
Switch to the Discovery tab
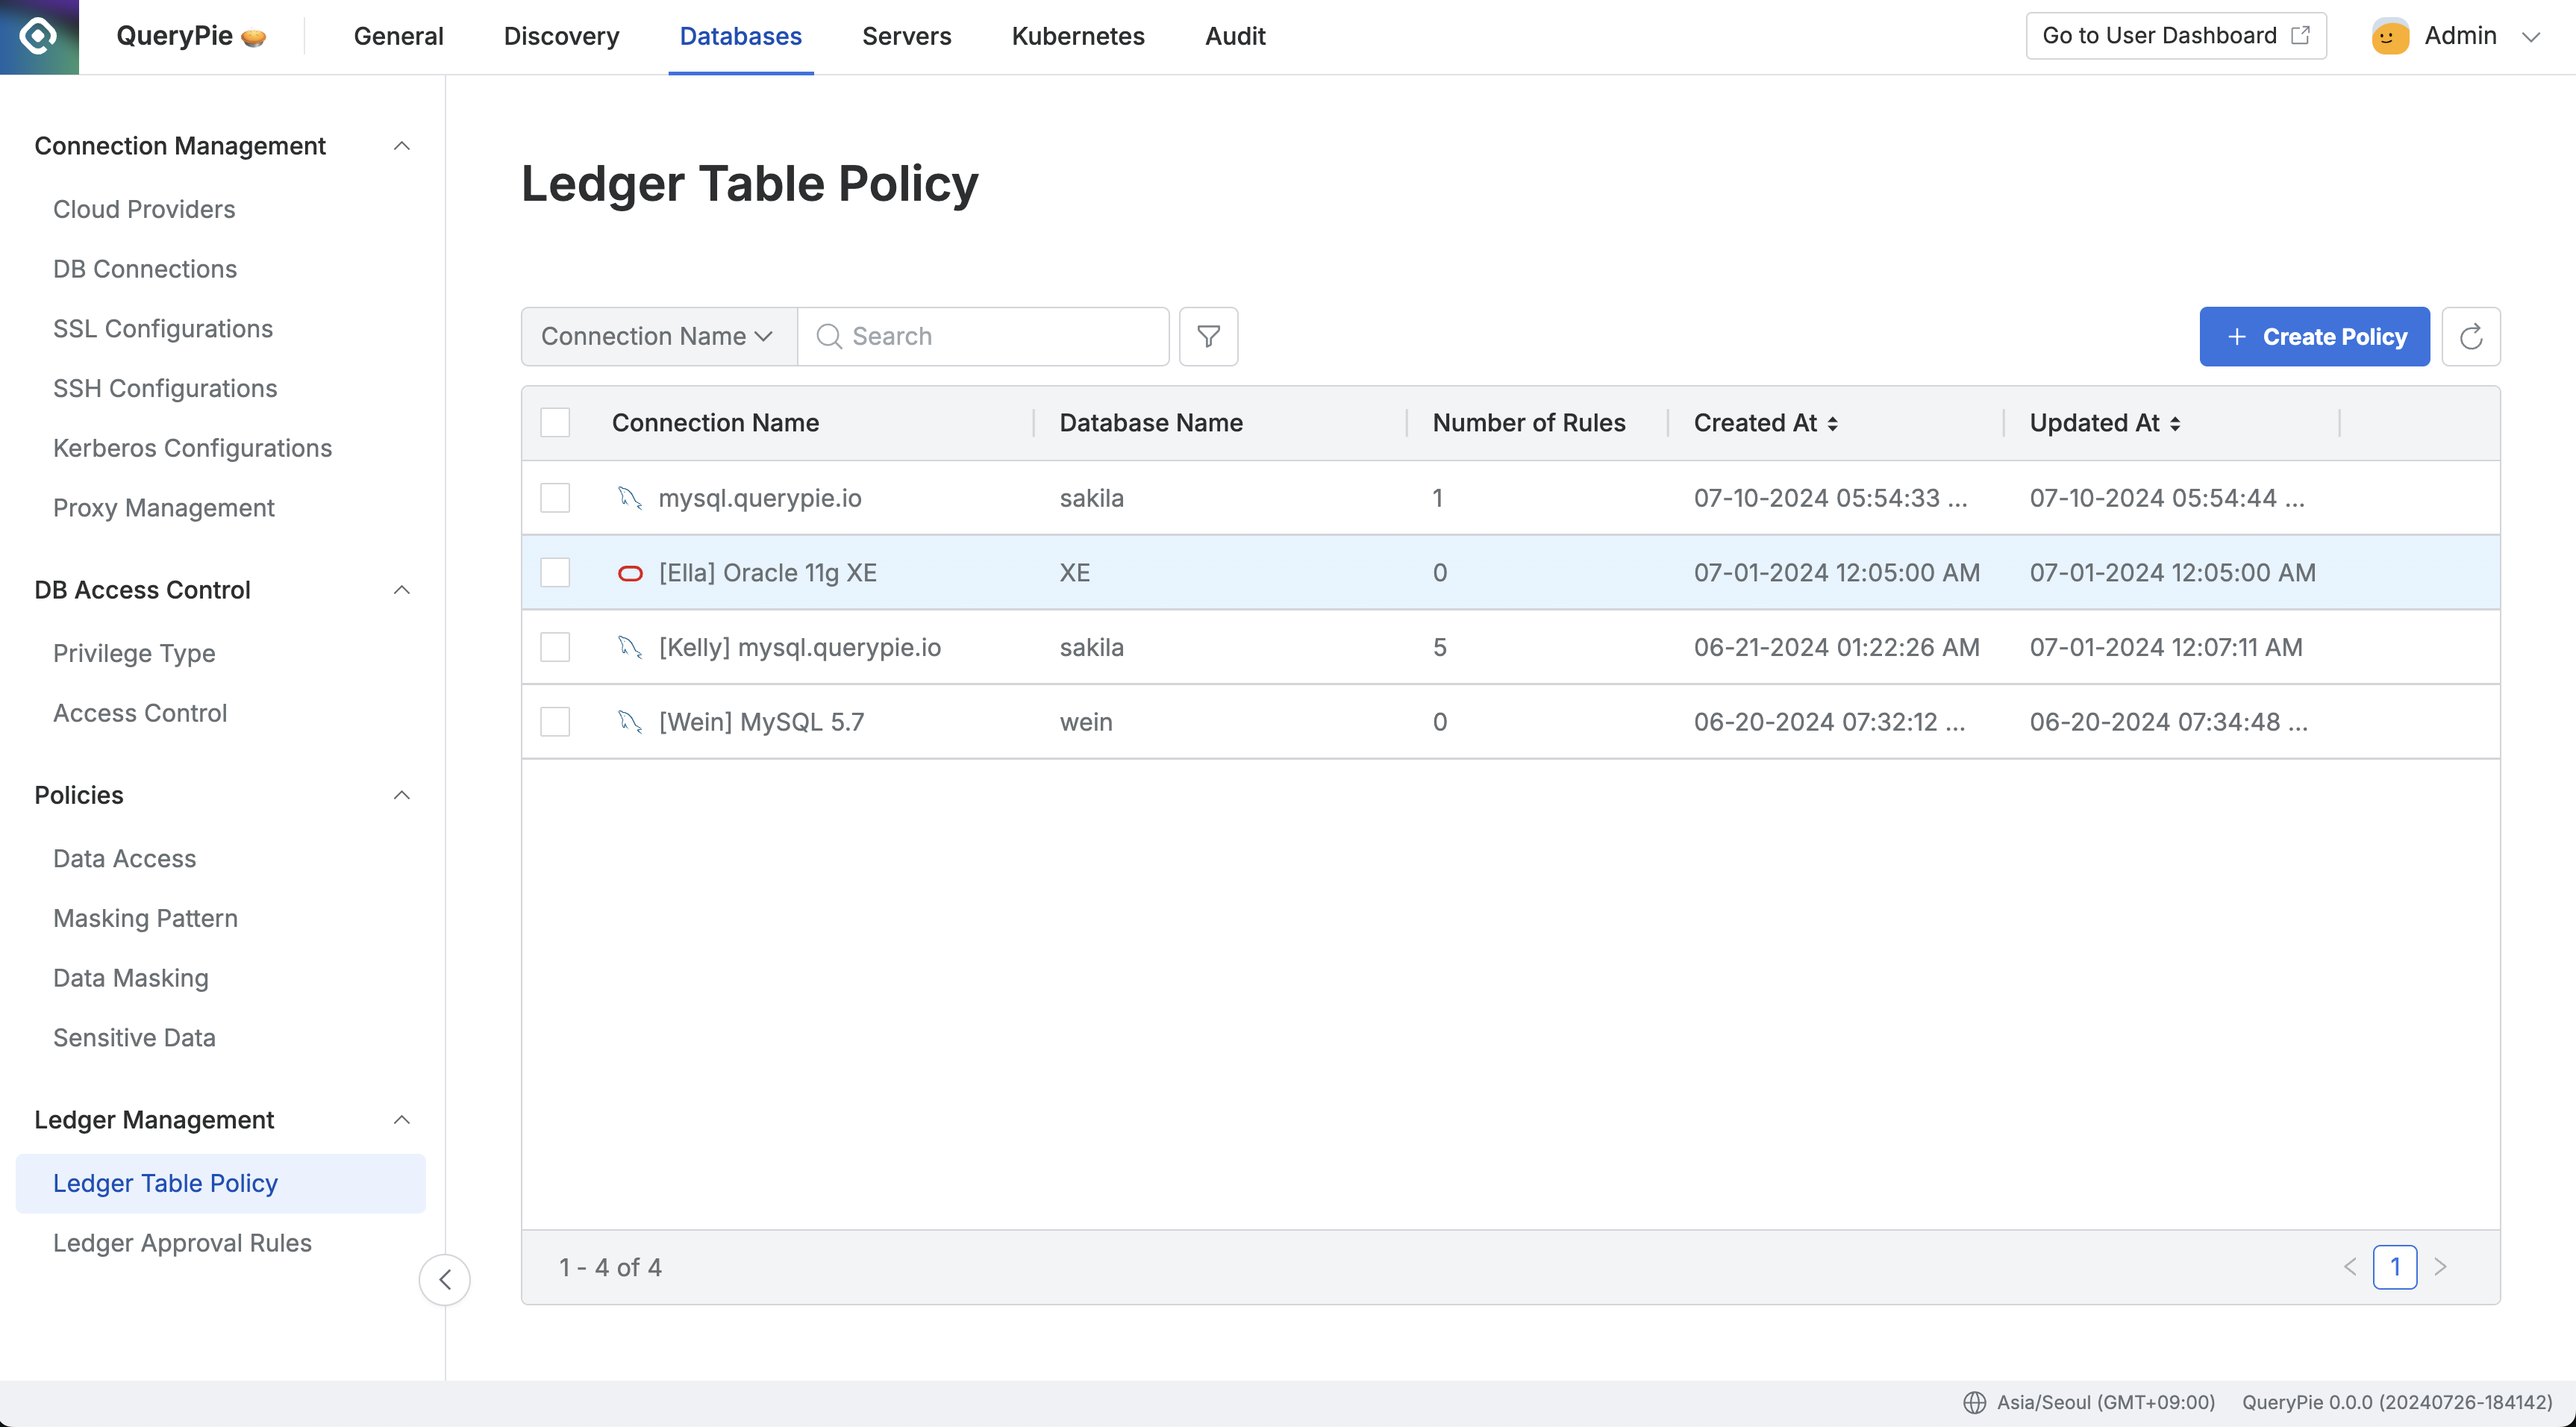pyautogui.click(x=561, y=36)
